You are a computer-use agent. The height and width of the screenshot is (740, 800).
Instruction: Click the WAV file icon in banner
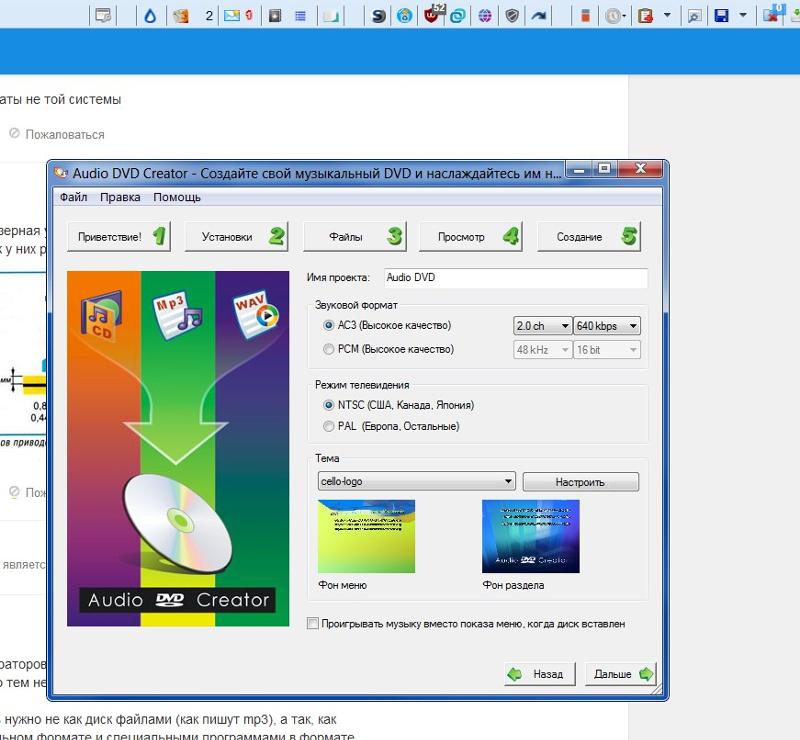click(x=256, y=315)
